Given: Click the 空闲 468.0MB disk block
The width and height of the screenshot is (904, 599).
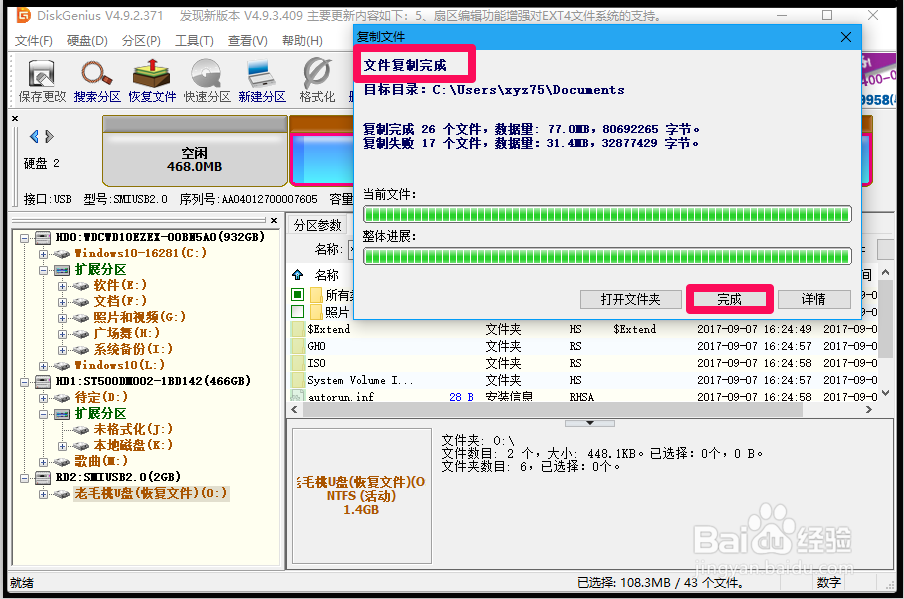Looking at the screenshot, I should click(x=195, y=151).
